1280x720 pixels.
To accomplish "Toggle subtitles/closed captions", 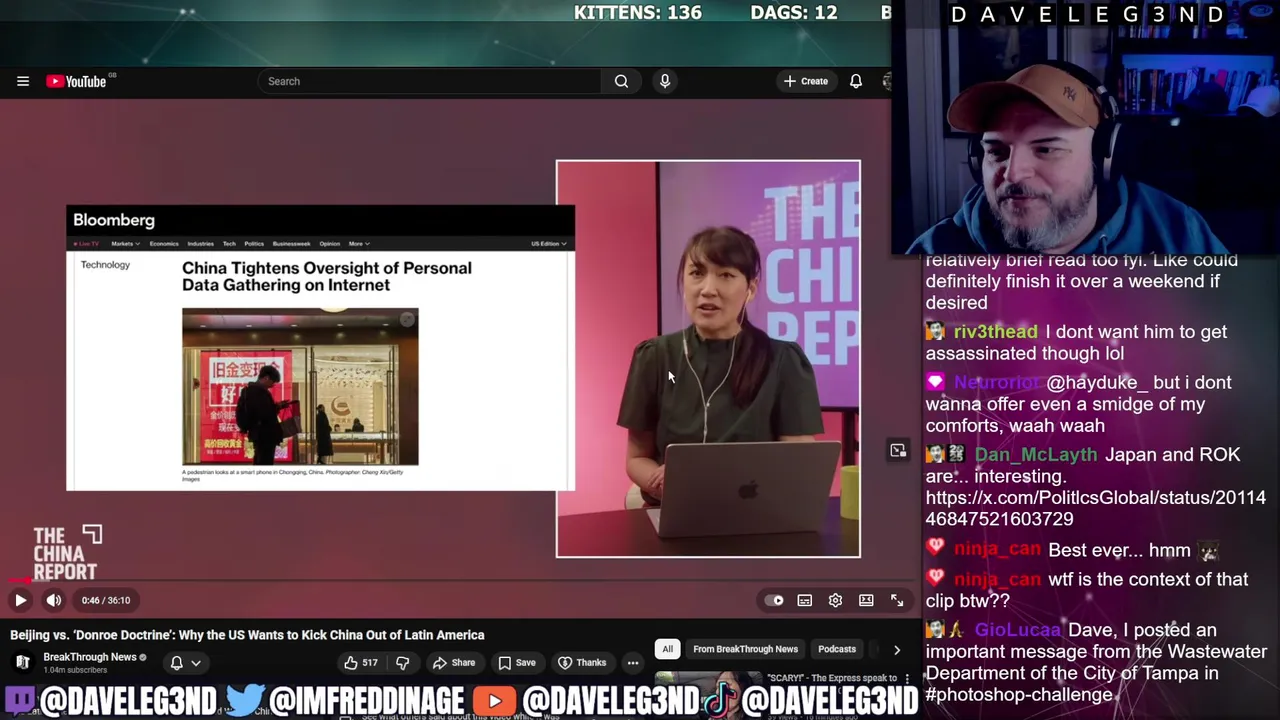I will [805, 600].
